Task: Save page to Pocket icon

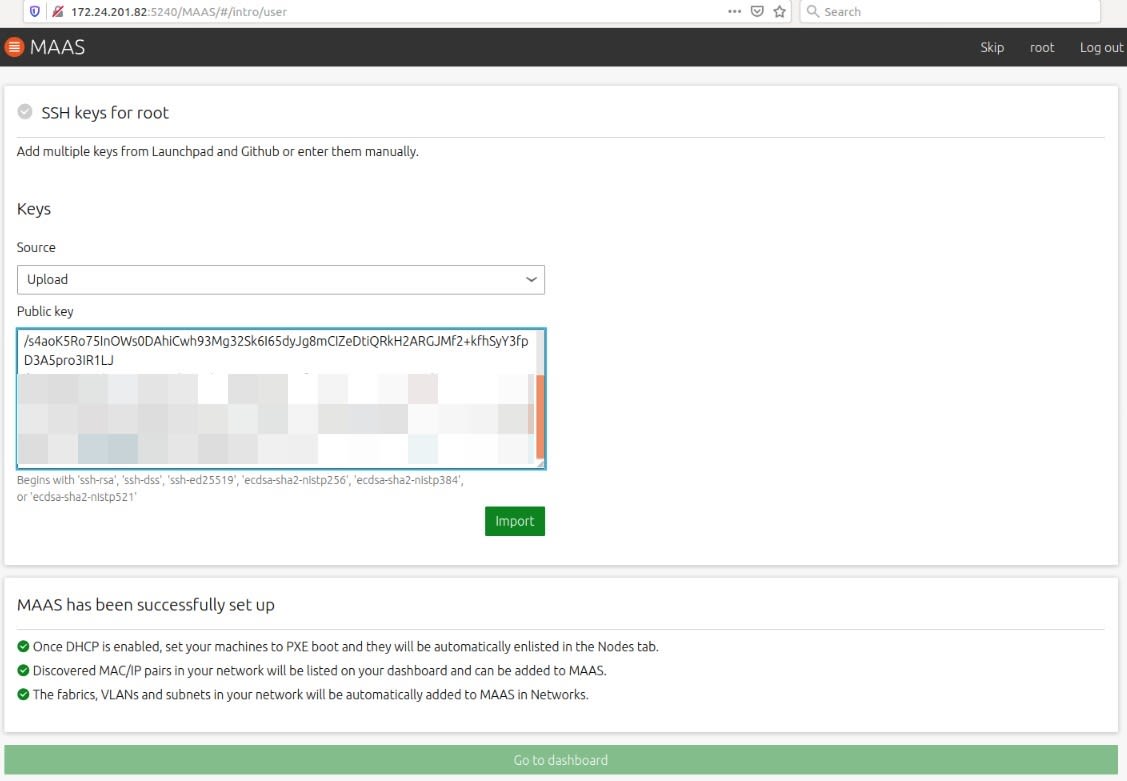Action: point(757,11)
